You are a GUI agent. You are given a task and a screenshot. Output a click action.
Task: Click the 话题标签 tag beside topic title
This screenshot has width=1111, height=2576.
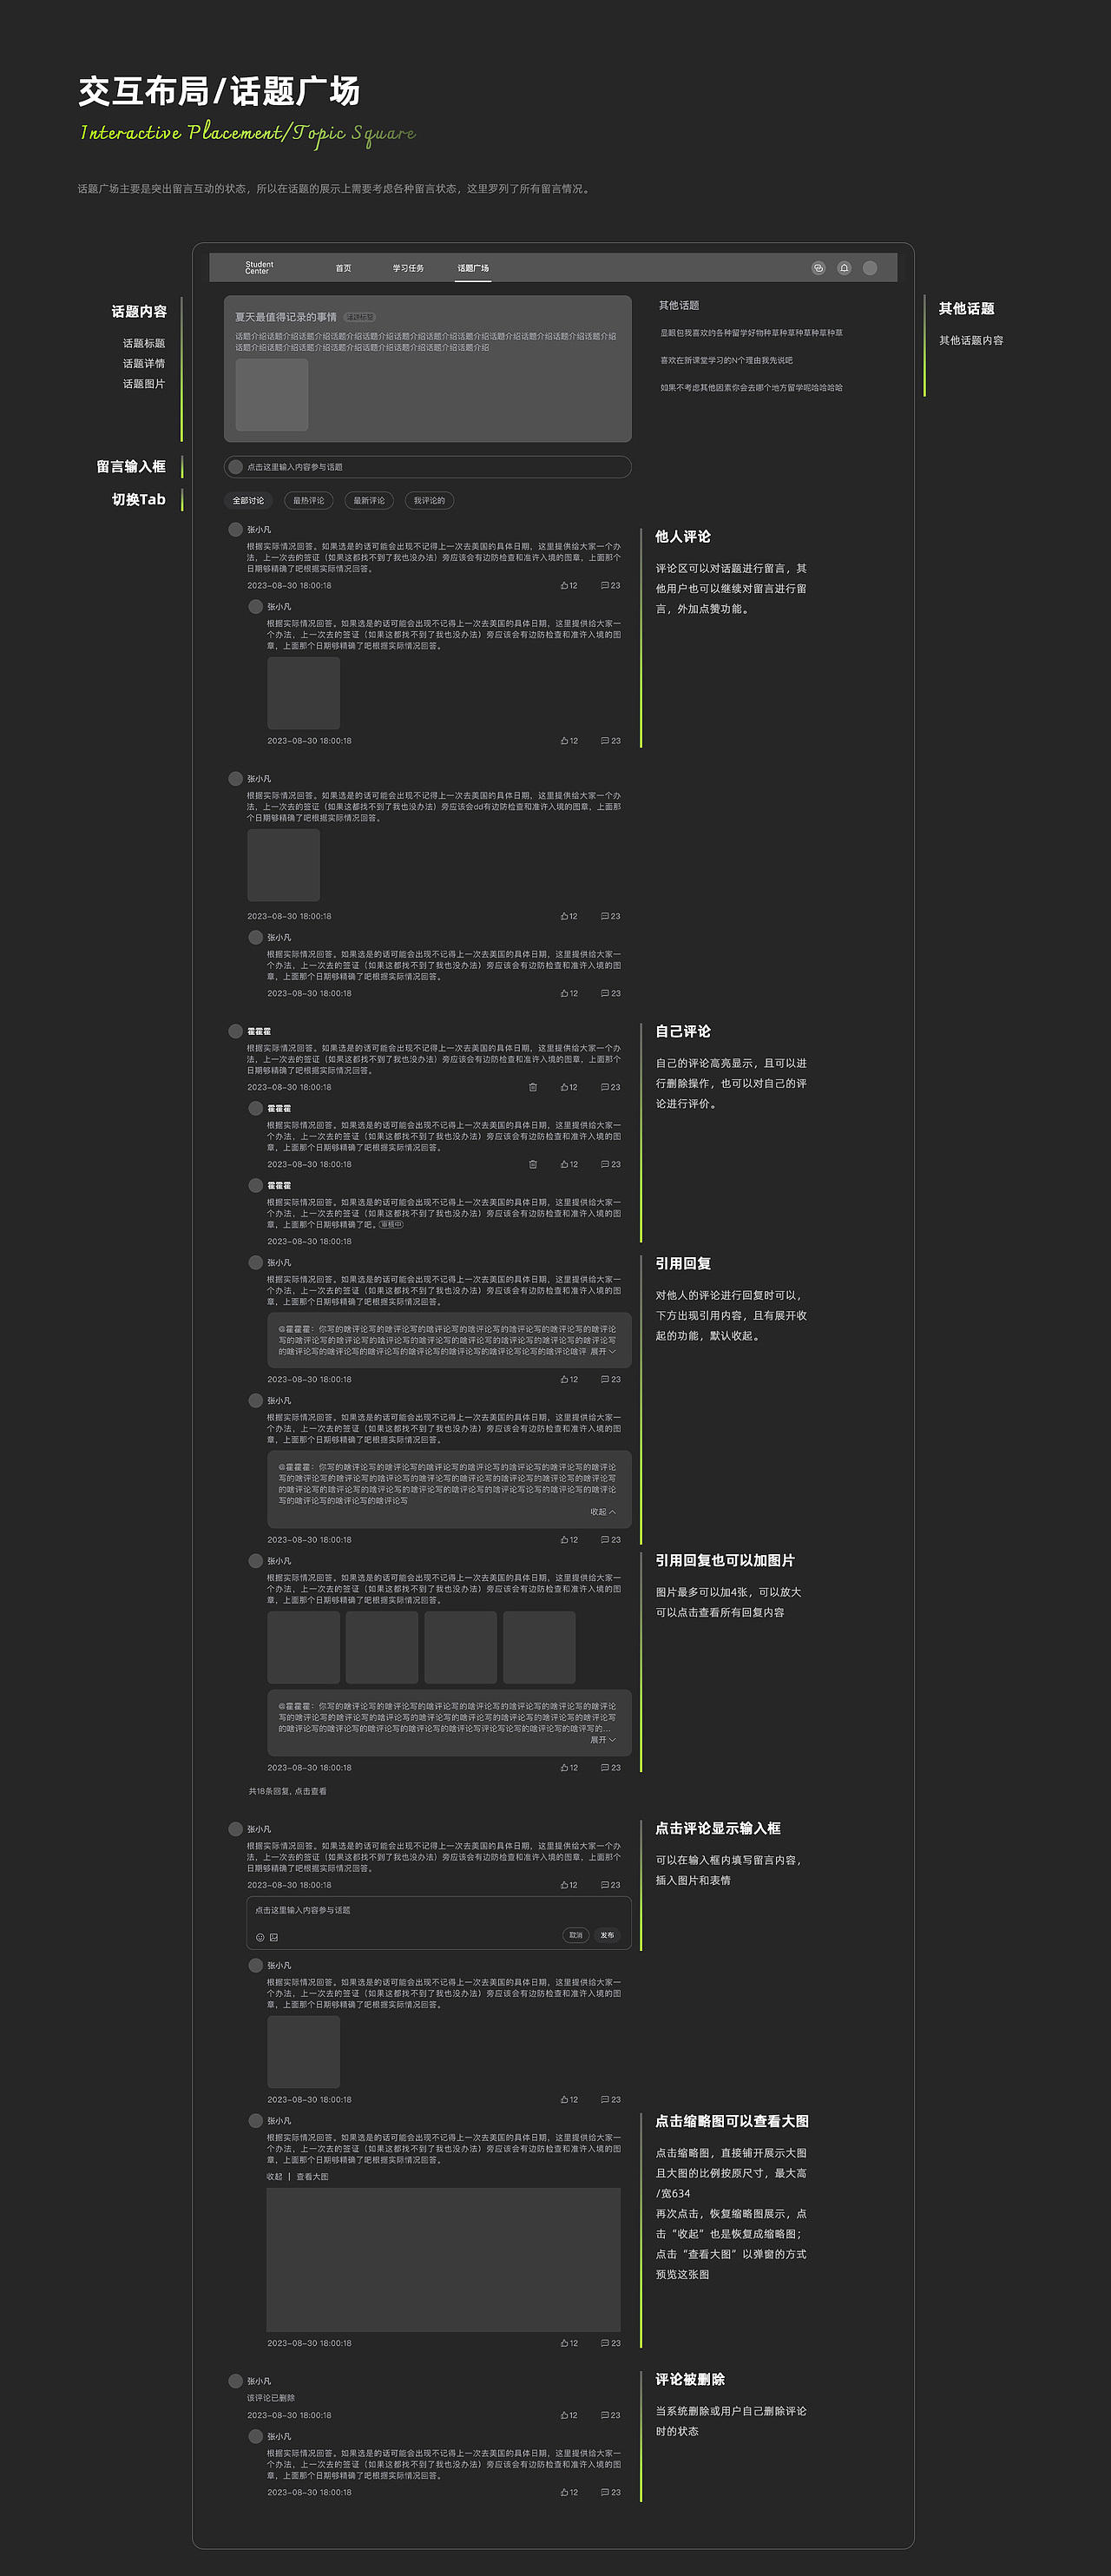(x=359, y=317)
